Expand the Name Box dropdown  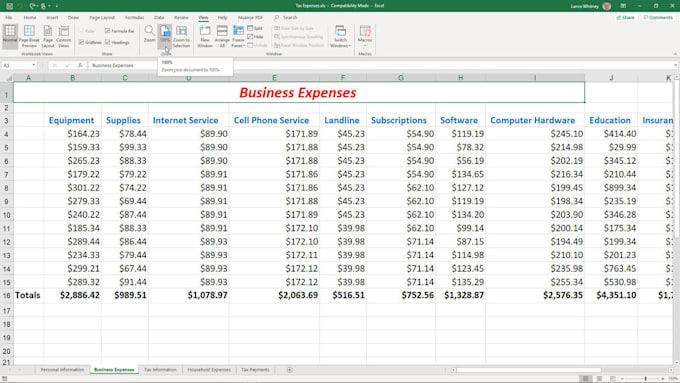coord(33,65)
